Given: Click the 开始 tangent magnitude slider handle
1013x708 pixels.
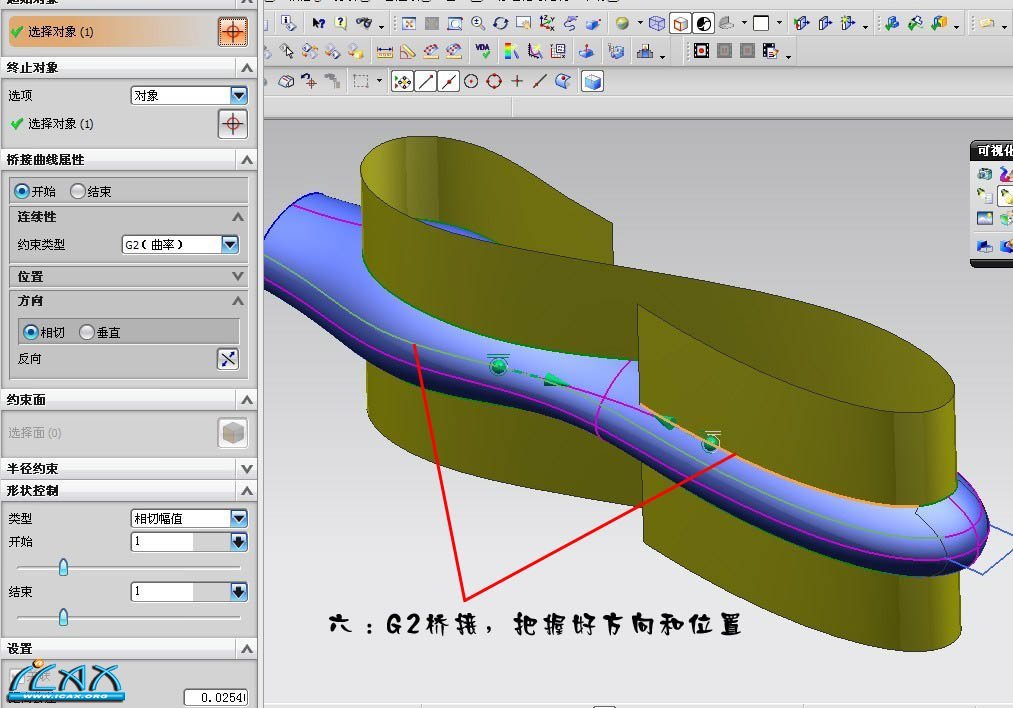Looking at the screenshot, I should point(63,567).
